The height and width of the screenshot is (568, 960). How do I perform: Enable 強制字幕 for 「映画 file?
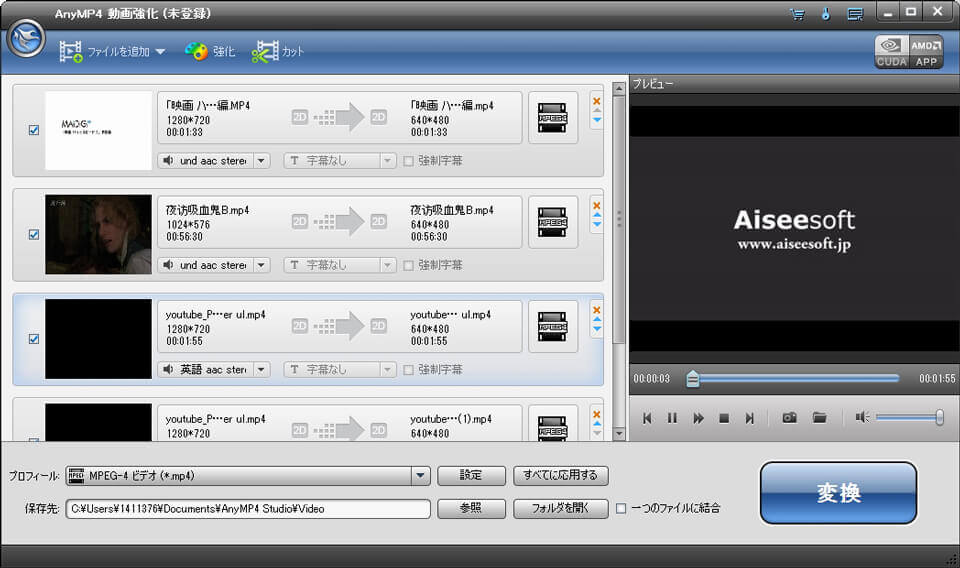(408, 161)
